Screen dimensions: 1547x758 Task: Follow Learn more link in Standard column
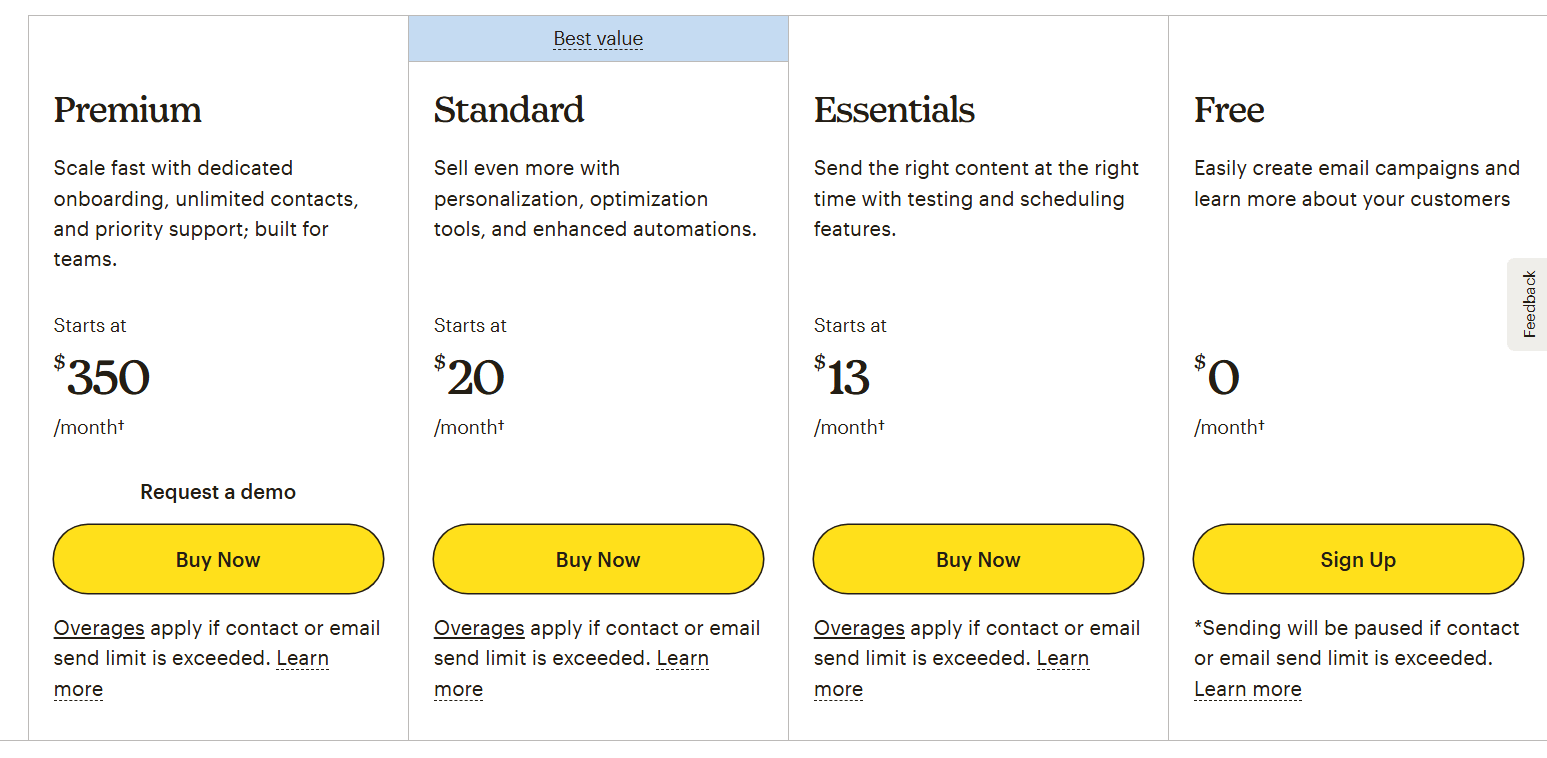682,659
